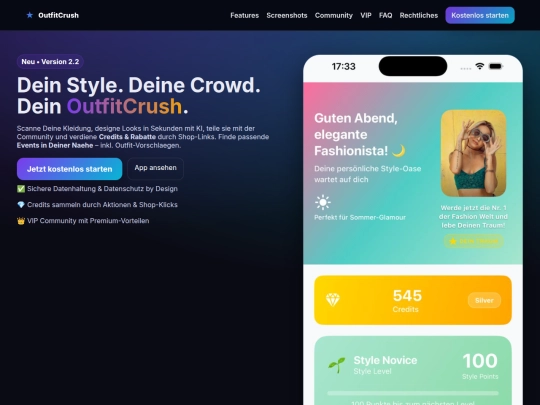Click the Kostenlos starten header button
Screen dimensions: 540x405
[480, 15]
